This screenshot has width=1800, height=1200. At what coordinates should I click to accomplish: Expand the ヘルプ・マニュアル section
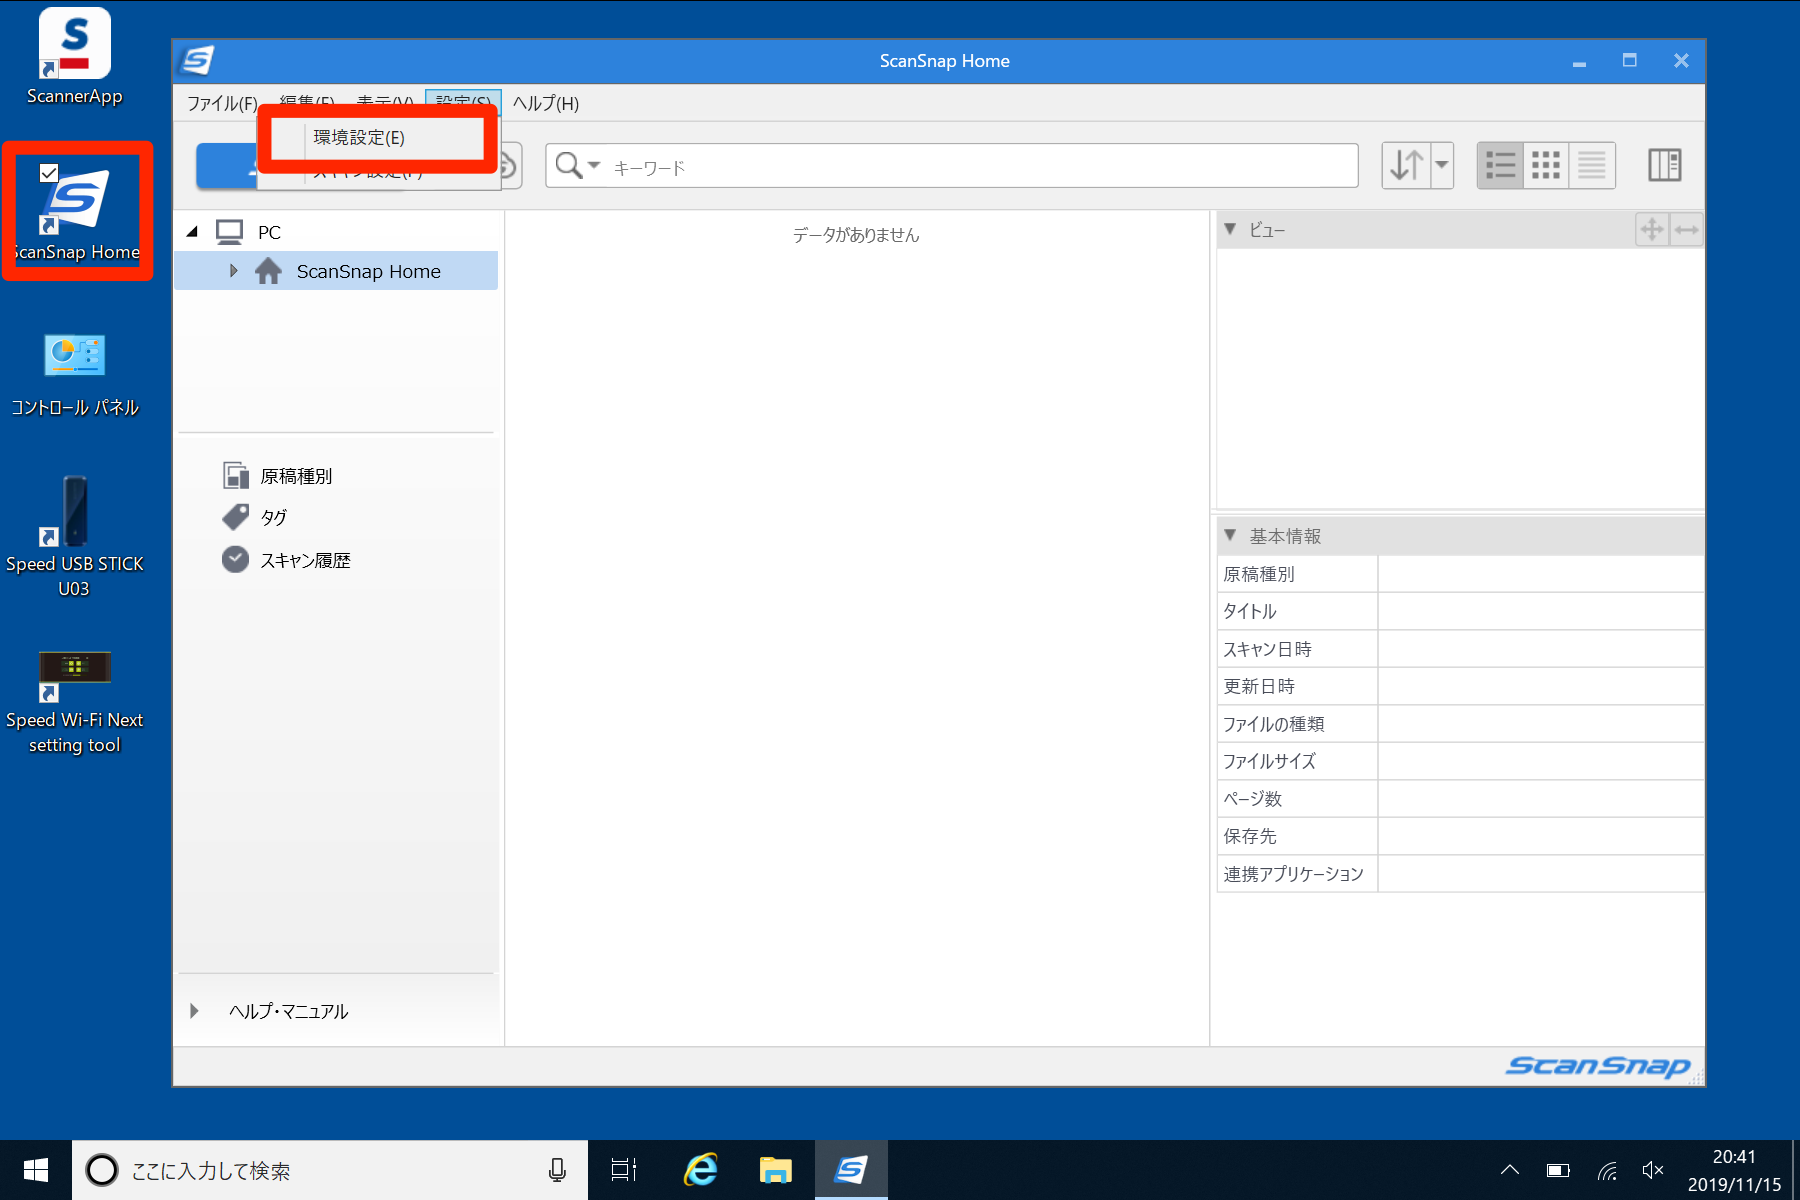tap(195, 1011)
